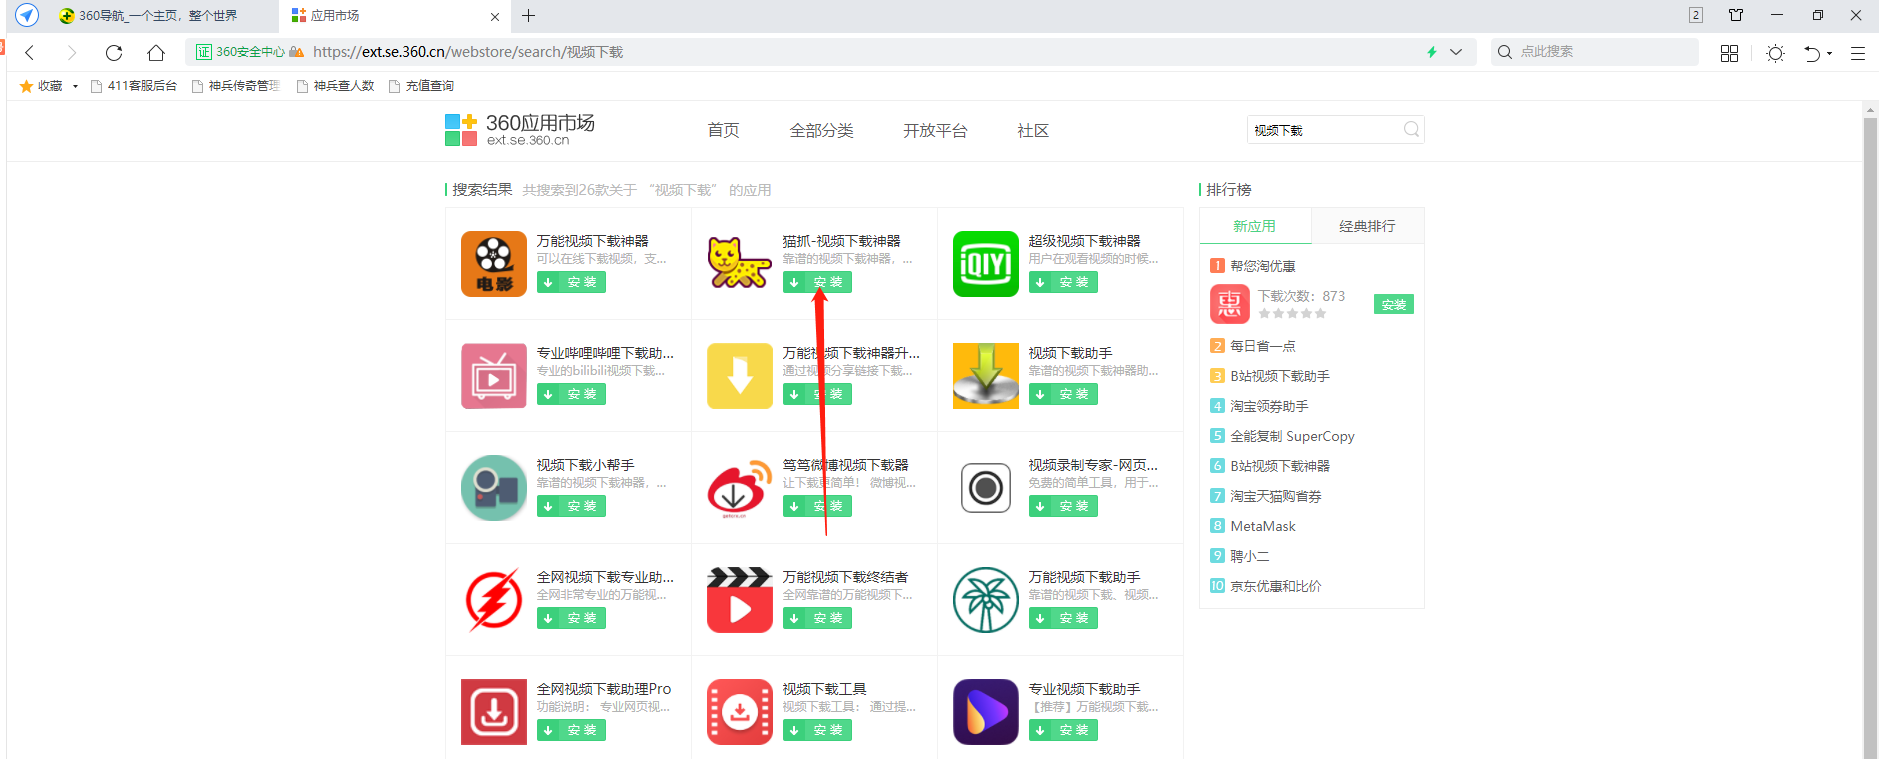The image size is (1879, 759).
Task: Reload the page with the refresh icon
Action: point(114,53)
